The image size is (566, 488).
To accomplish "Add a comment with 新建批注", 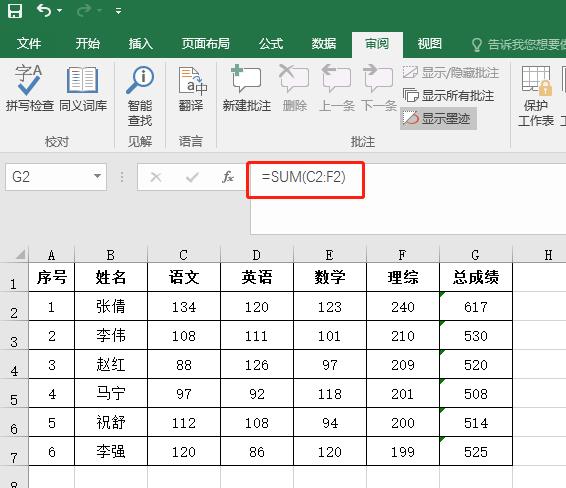I will 247,88.
